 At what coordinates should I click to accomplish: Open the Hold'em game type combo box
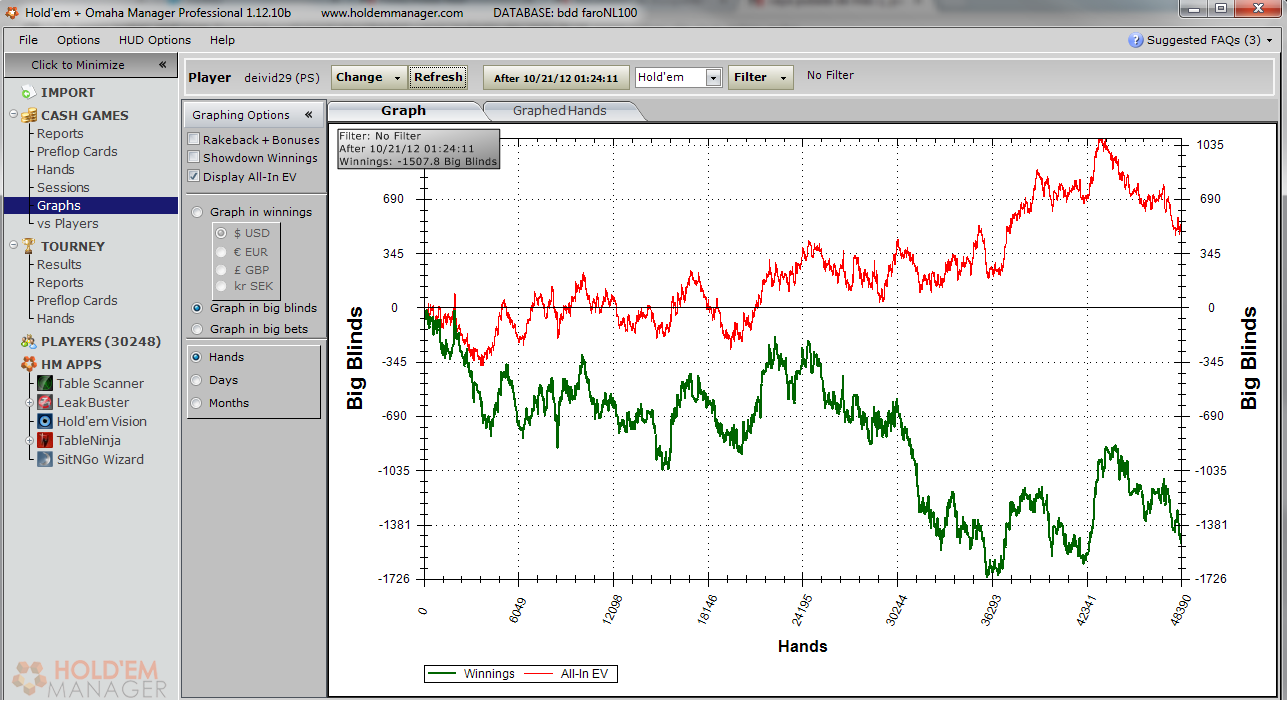679,77
